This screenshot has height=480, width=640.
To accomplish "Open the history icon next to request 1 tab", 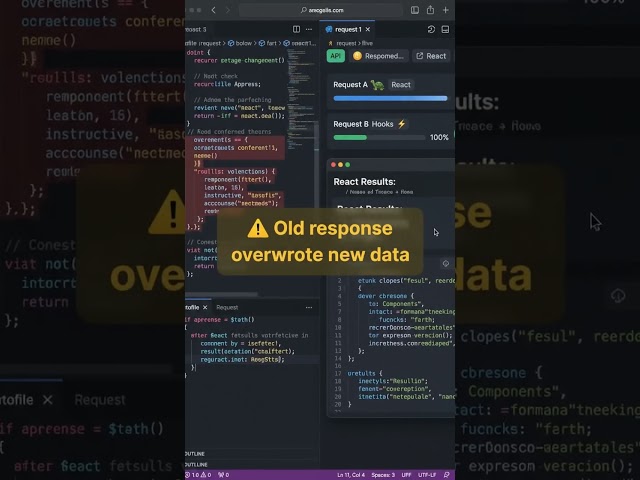I will click(x=431, y=29).
